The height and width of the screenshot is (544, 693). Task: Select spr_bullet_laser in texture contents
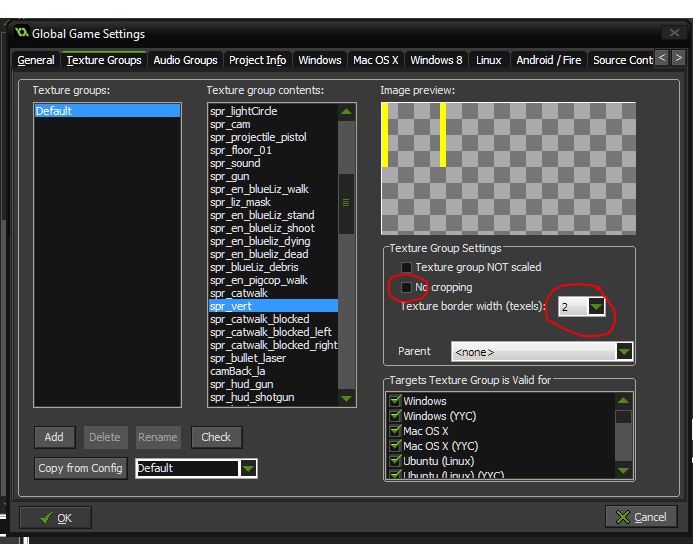click(x=248, y=358)
